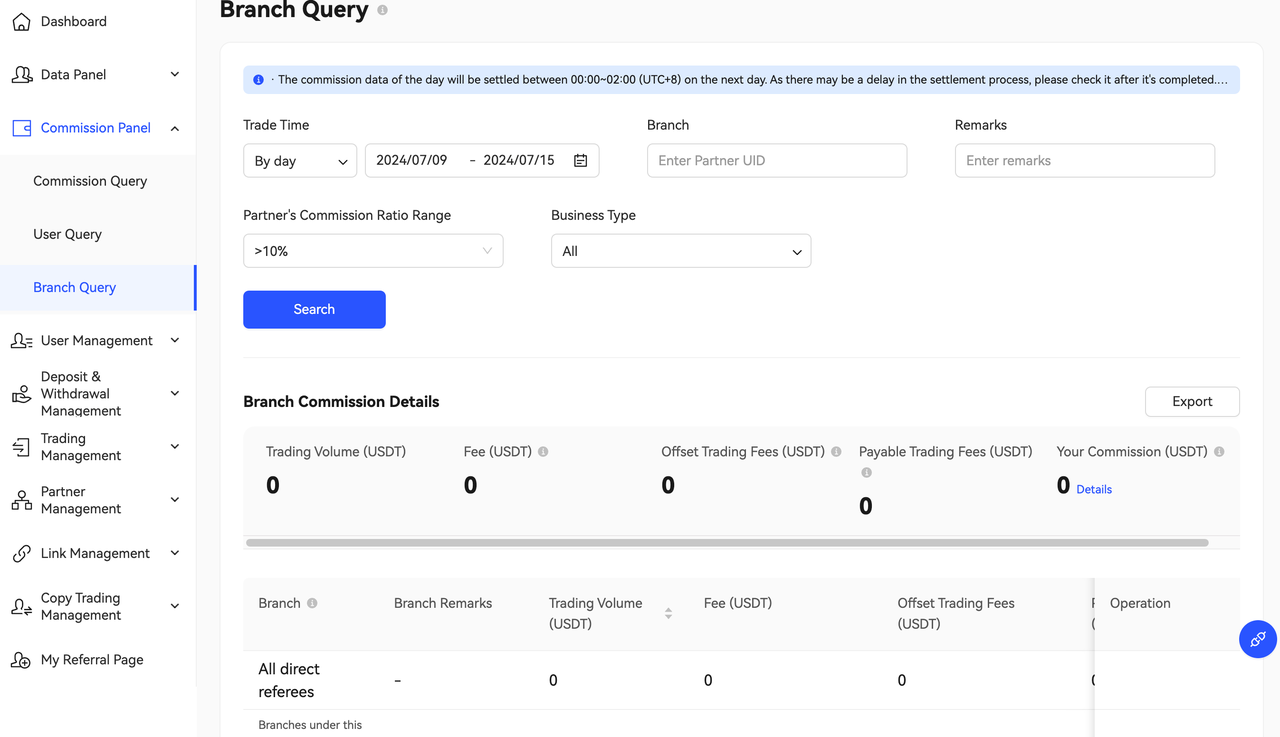Click info icon beside Fee (USDT) summary
This screenshot has height=737, width=1280.
pos(543,452)
